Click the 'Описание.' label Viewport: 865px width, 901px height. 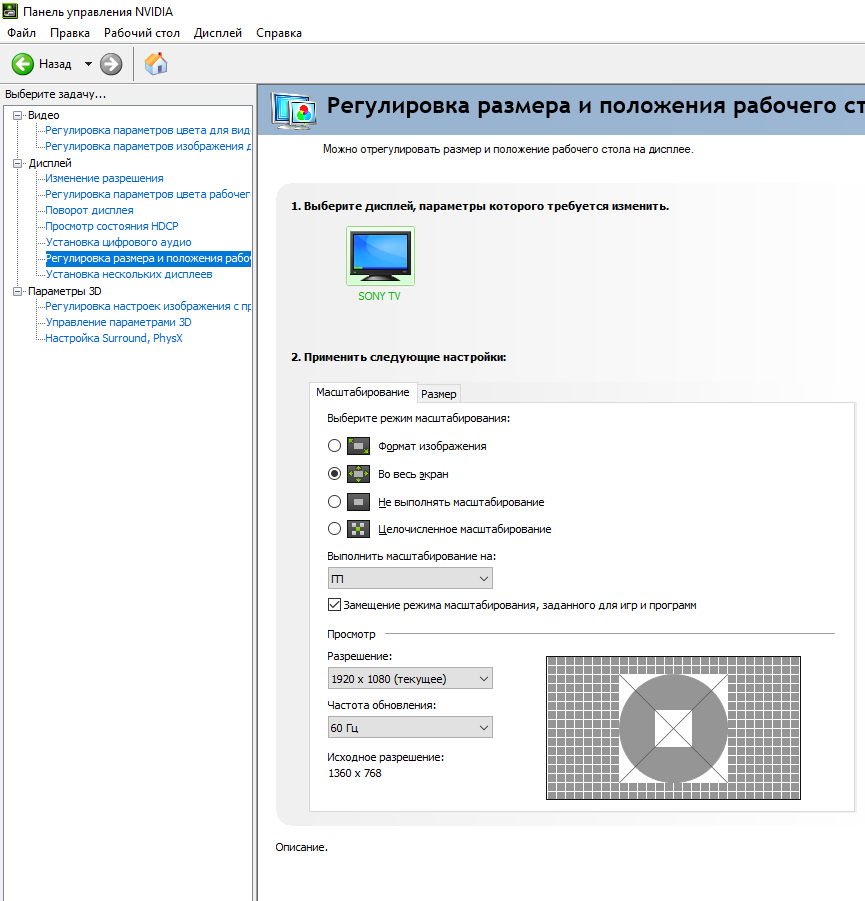[301, 847]
